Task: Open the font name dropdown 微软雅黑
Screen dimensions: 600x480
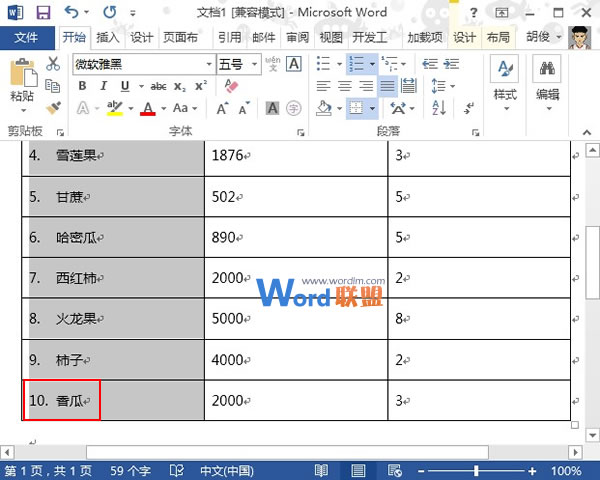Action: coord(209,64)
